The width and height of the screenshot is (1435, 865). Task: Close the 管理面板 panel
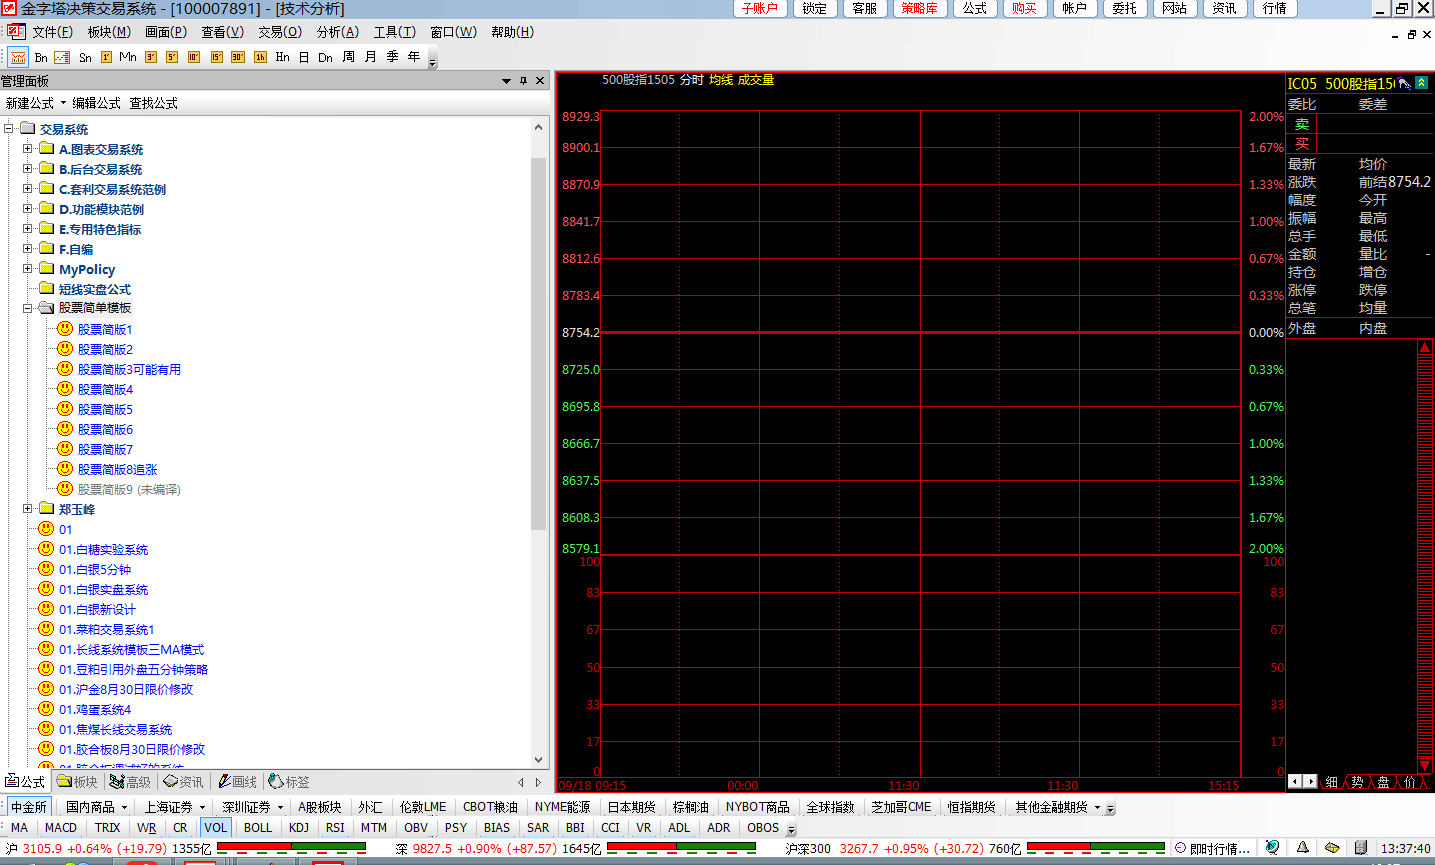(x=540, y=81)
